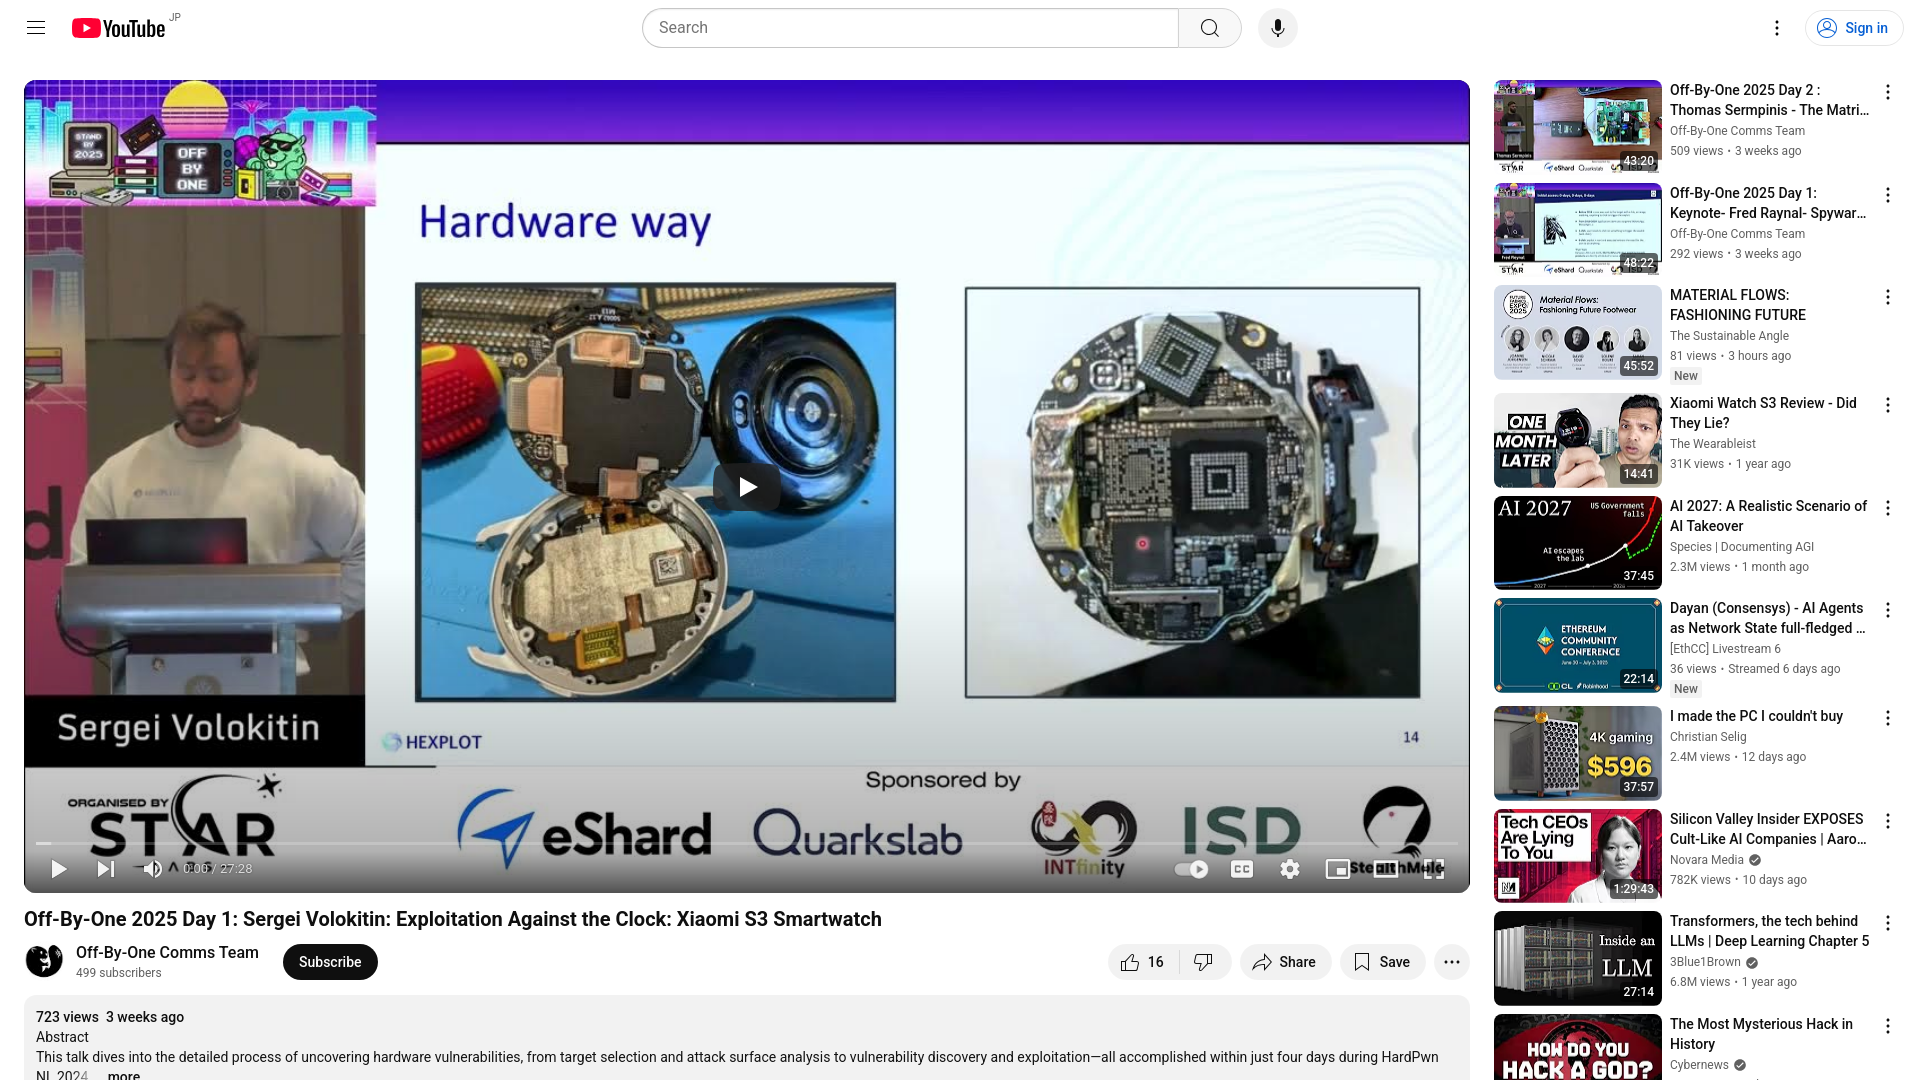Click the 723 views 3 weeks ago text
1920x1080 pixels.
(x=110, y=1017)
